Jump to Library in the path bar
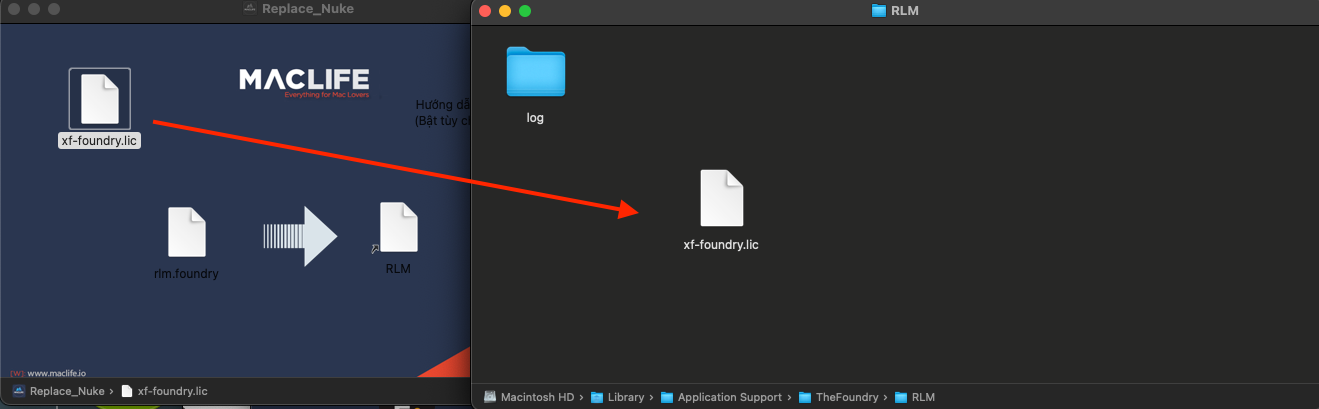1319x409 pixels. [x=625, y=397]
